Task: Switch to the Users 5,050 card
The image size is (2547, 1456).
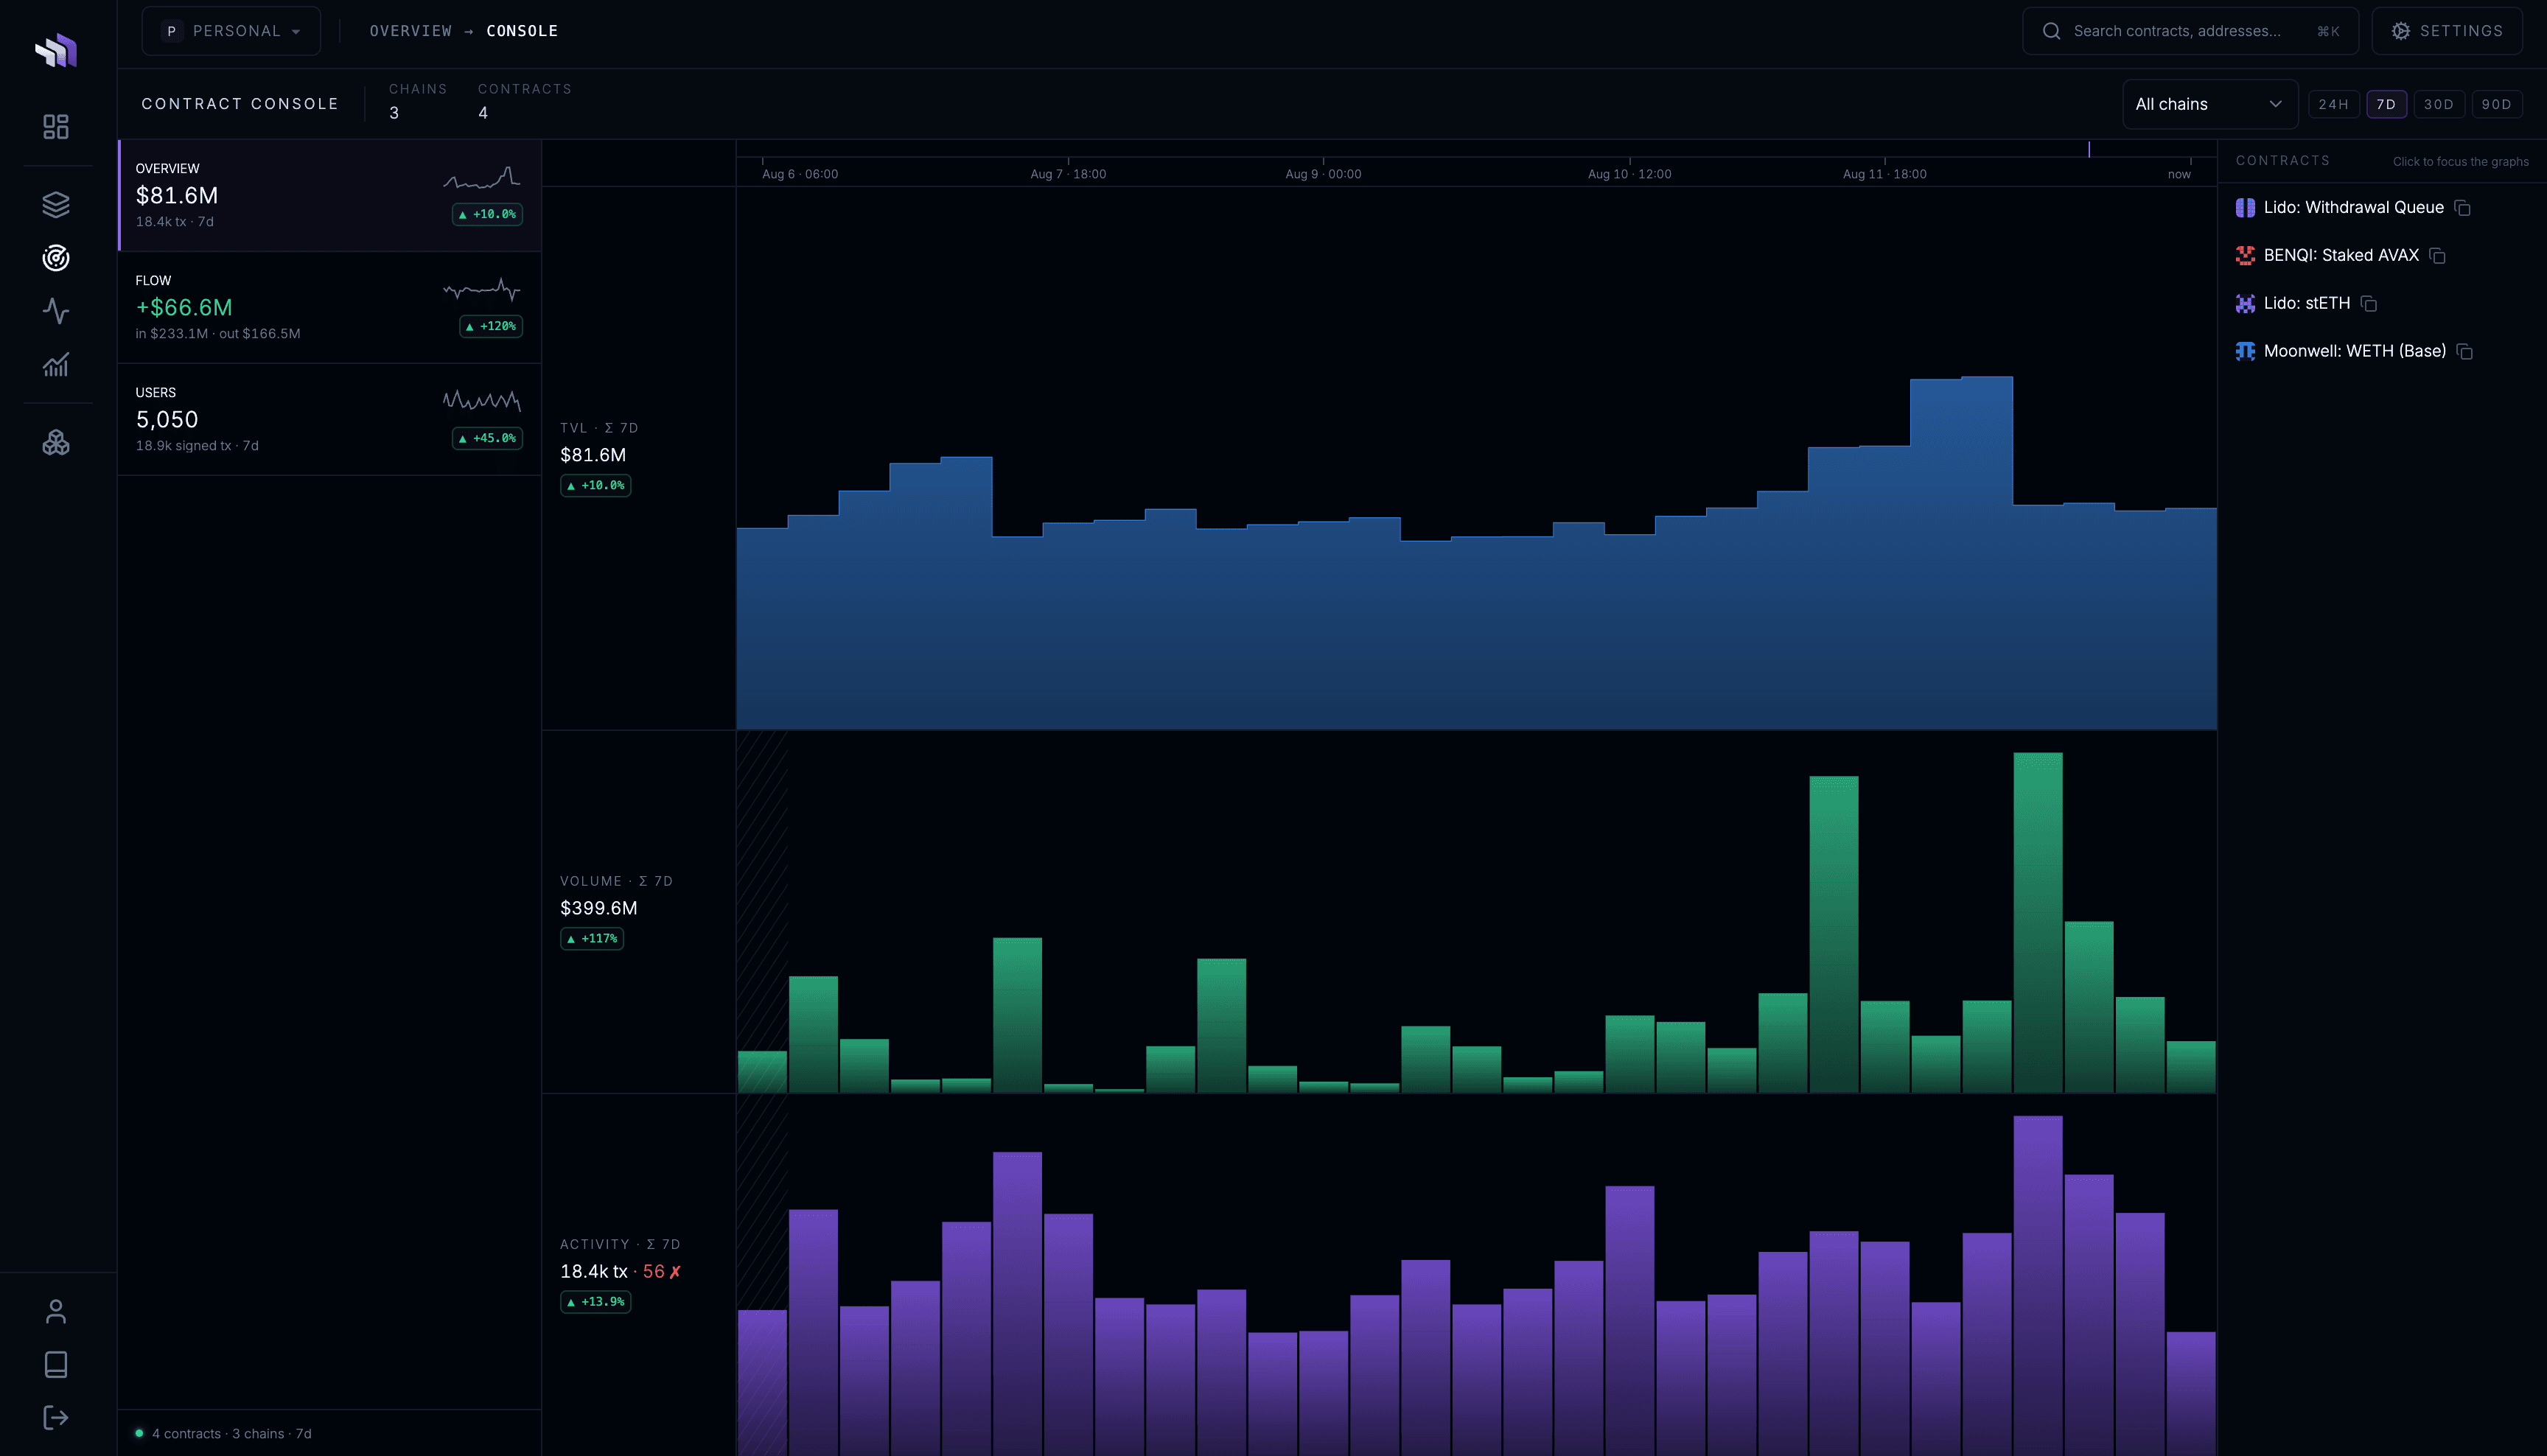Action: 330,419
